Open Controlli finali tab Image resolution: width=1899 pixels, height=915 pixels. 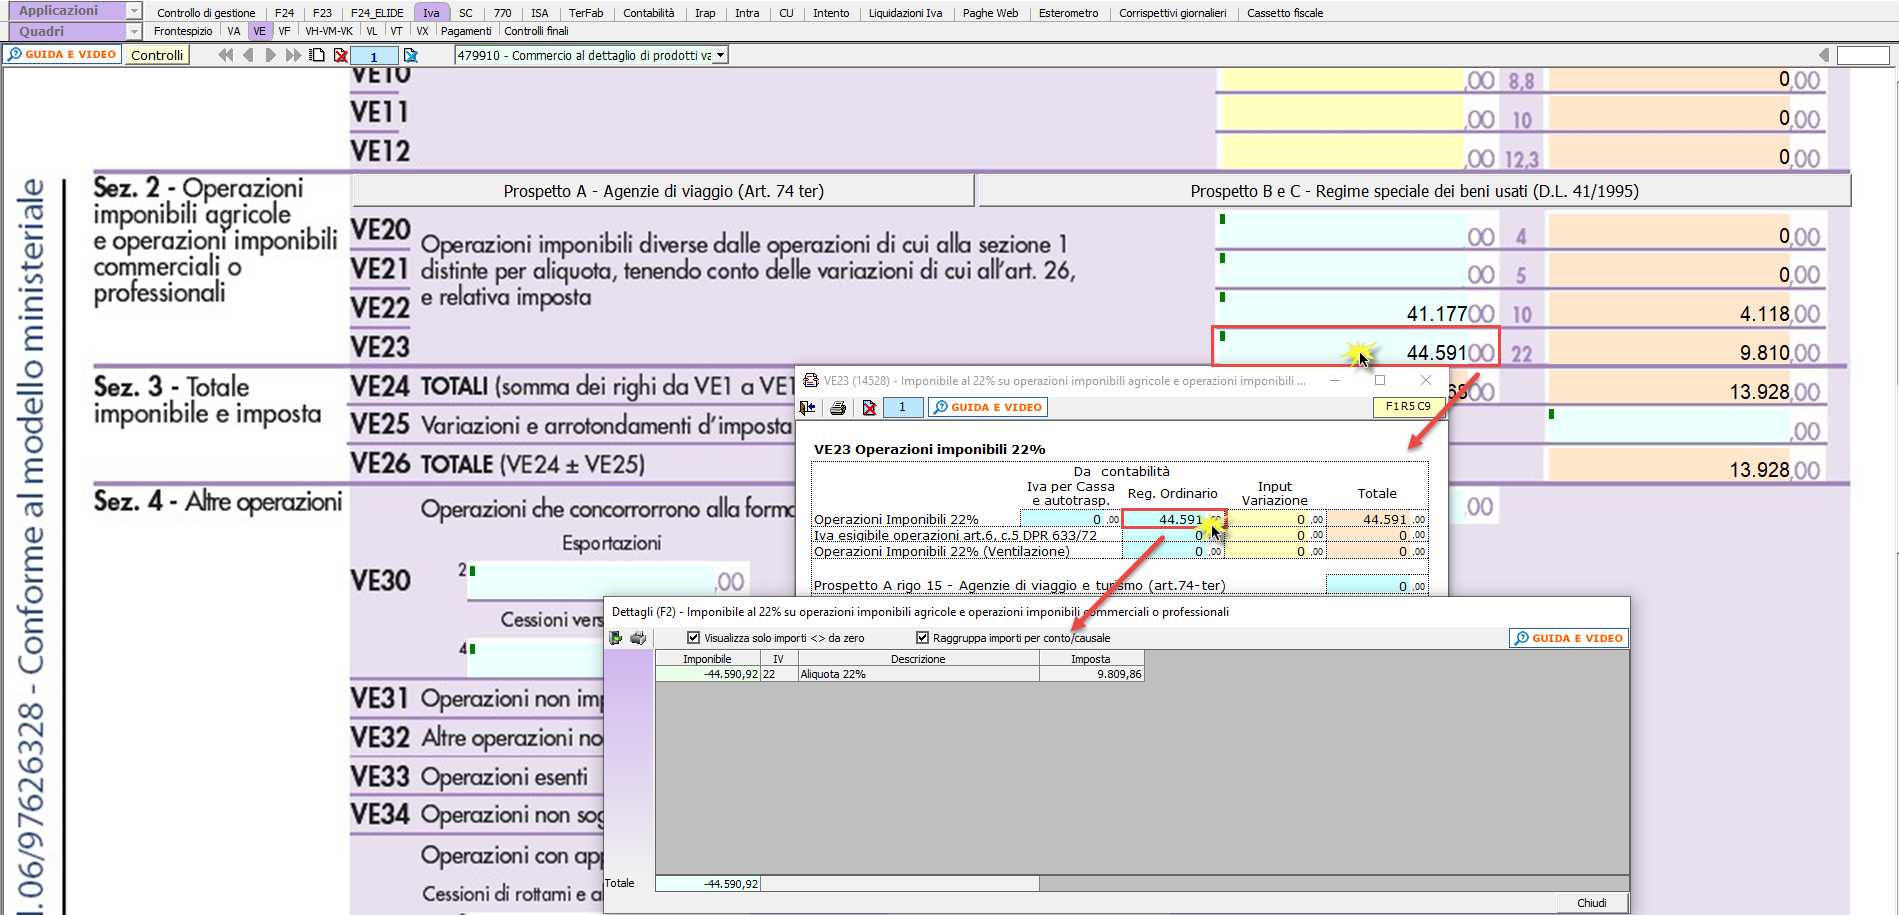click(536, 31)
